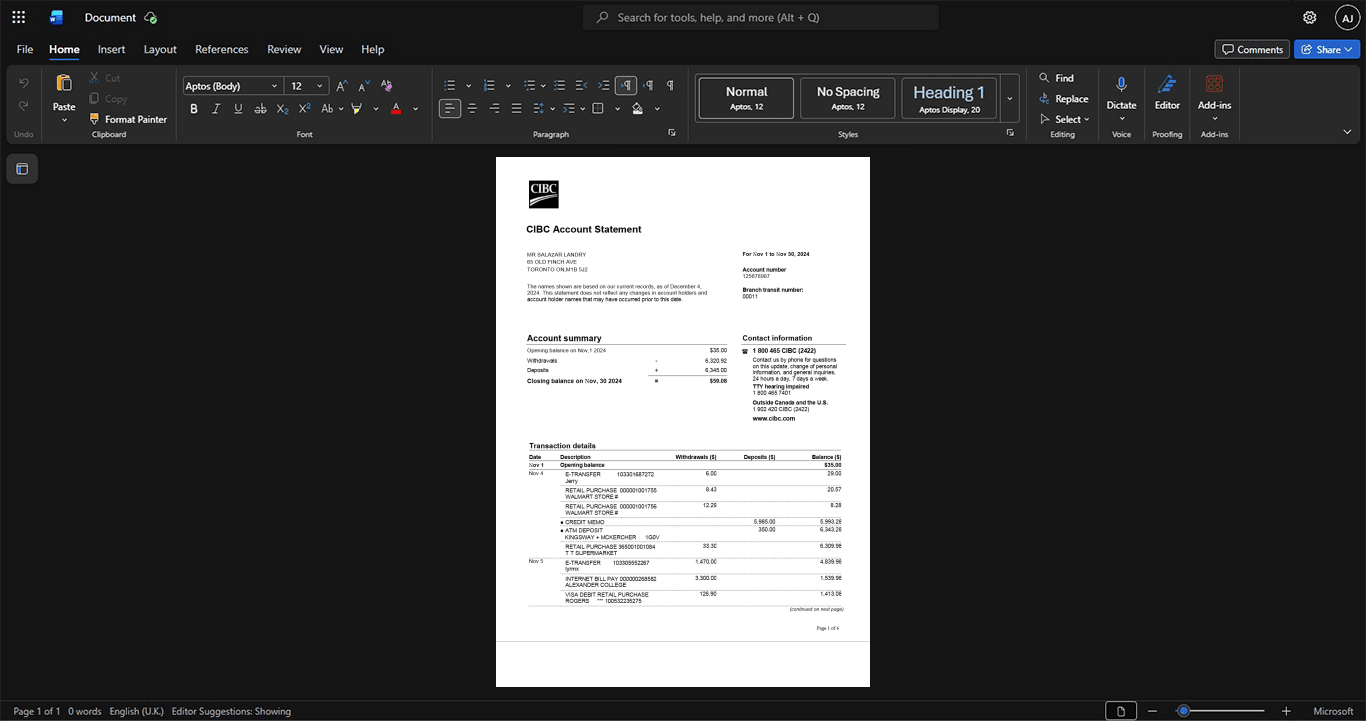Expand Paste options arrow

click(x=64, y=120)
